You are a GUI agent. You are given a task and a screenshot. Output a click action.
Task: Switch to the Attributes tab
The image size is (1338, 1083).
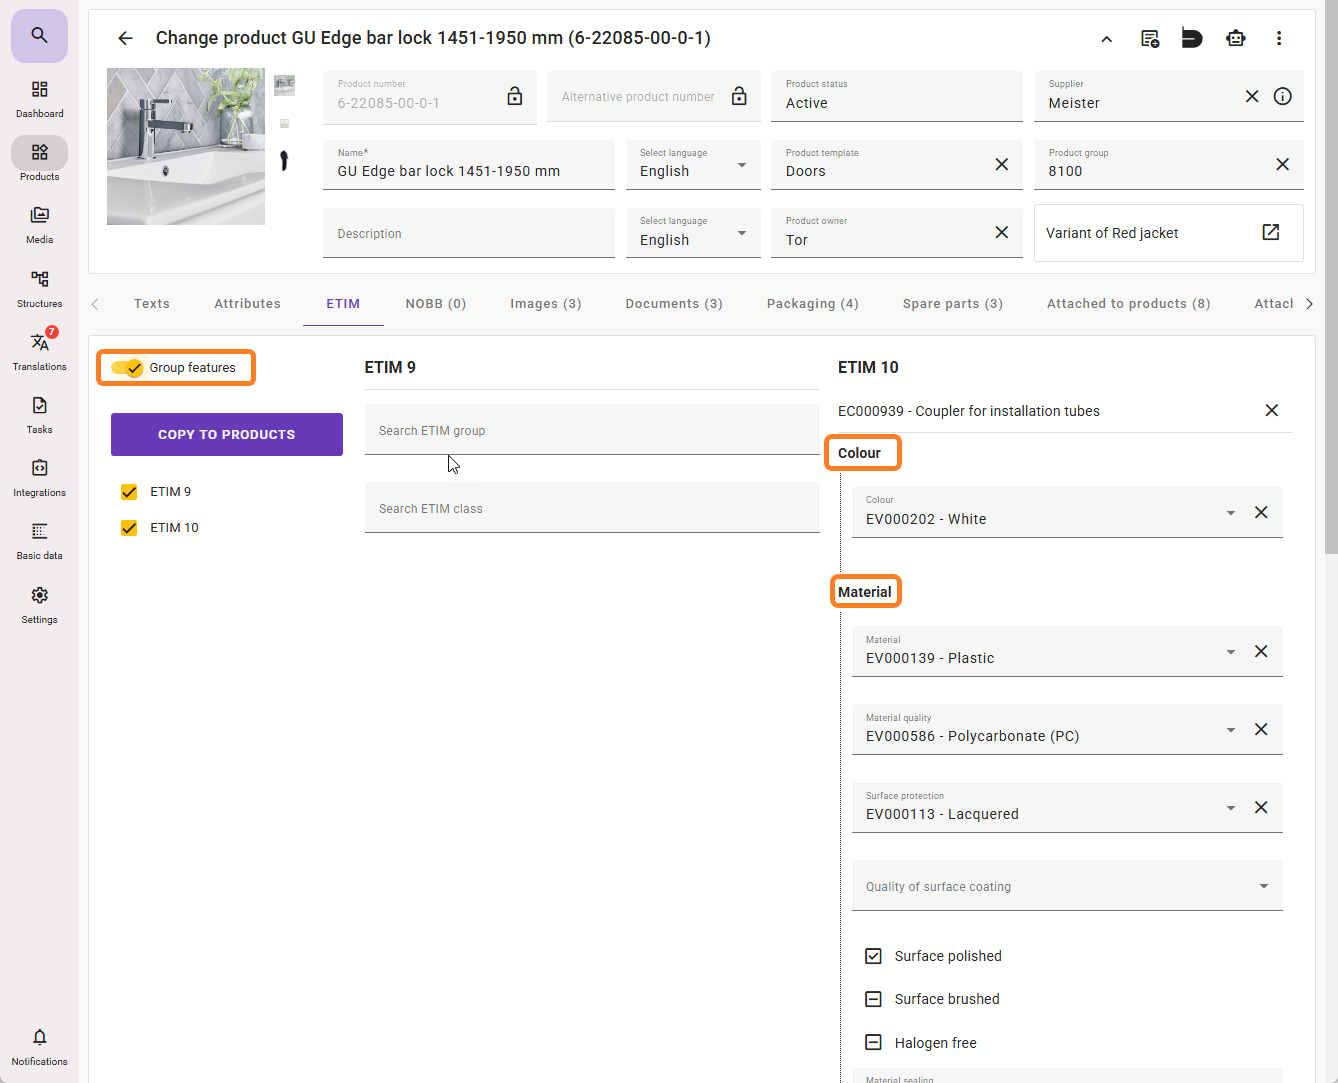tap(247, 304)
